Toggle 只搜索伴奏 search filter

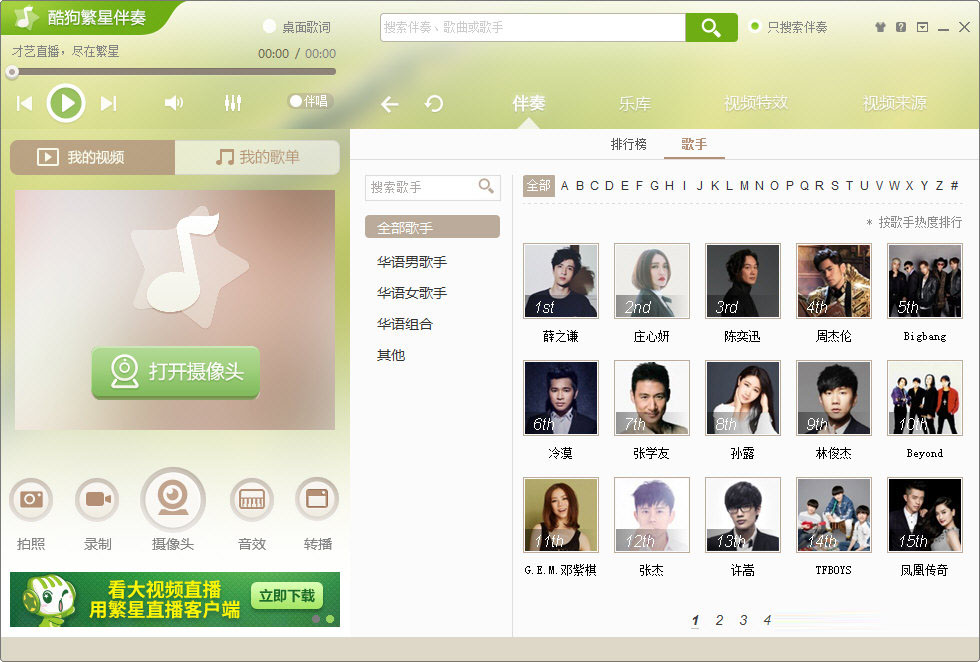(789, 27)
